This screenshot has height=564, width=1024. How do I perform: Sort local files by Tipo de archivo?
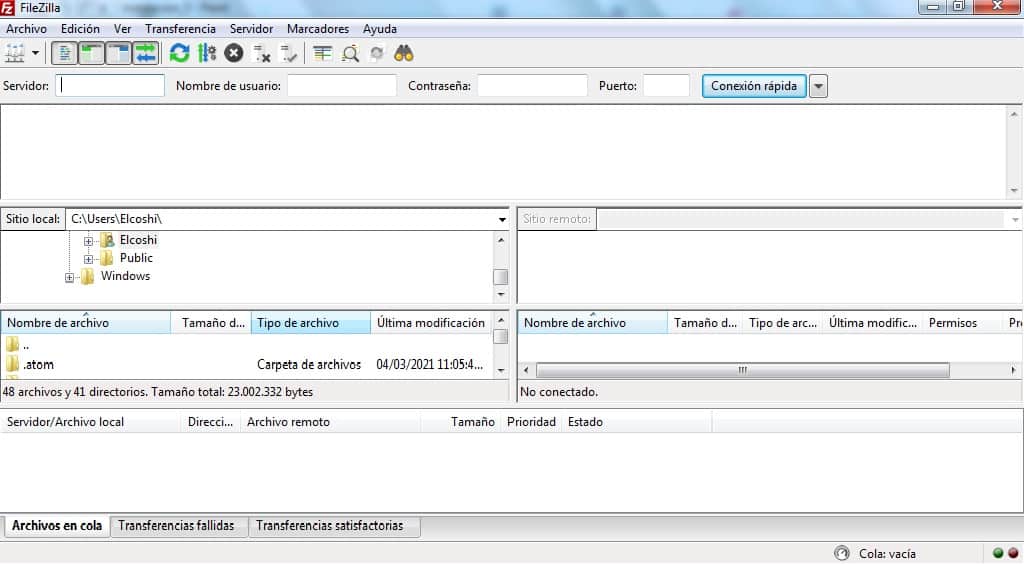pos(311,322)
